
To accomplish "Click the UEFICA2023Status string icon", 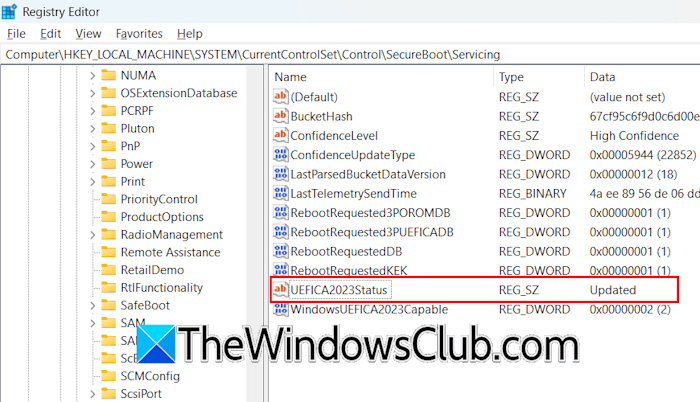I will 280,289.
